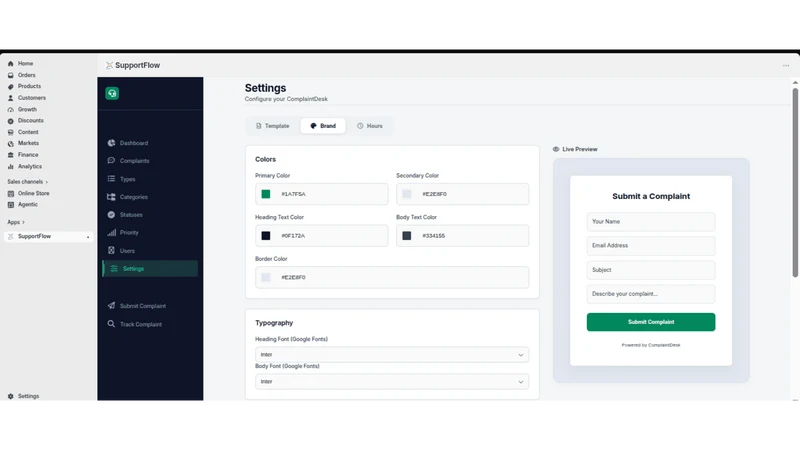
Task: Click the Finance bank icon
Action: click(11, 155)
